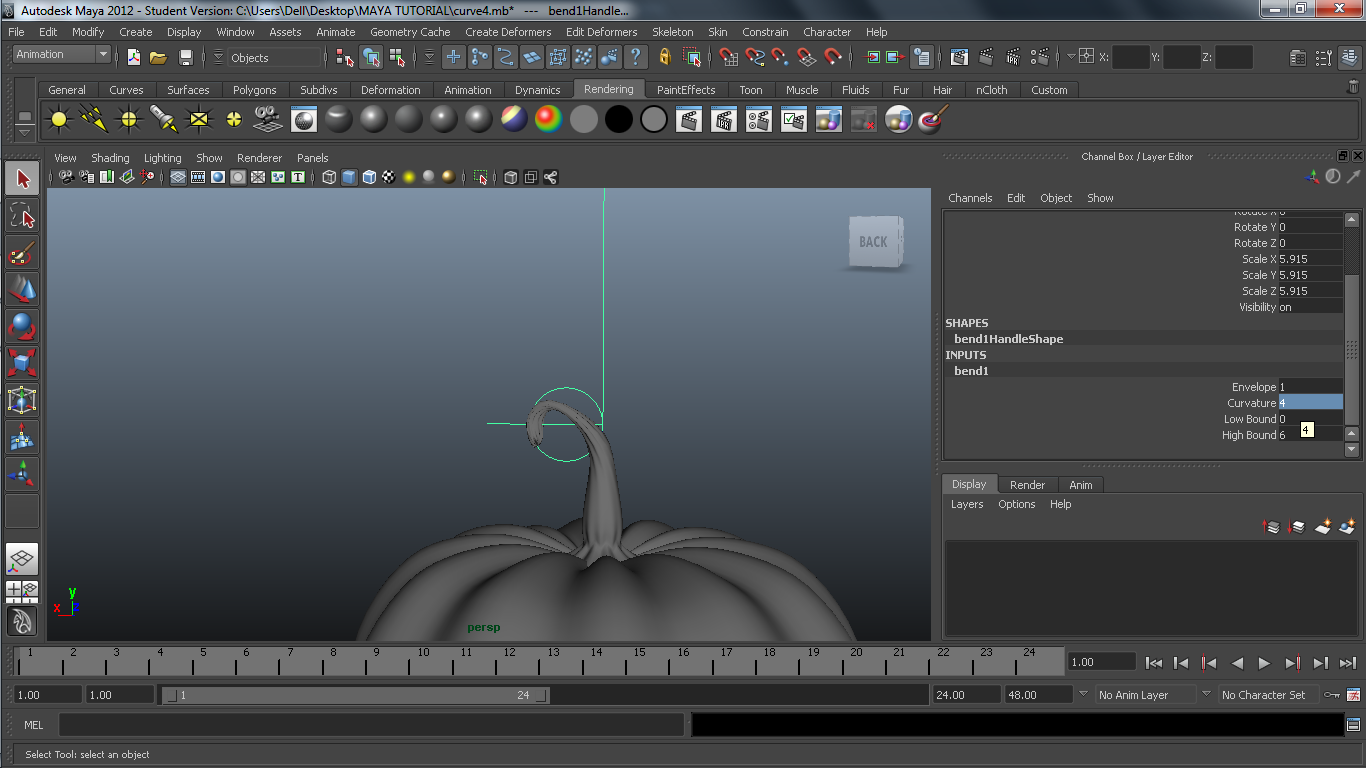This screenshot has height=768, width=1366.
Task: Open the Layers menu in Layer Editor
Action: [967, 504]
